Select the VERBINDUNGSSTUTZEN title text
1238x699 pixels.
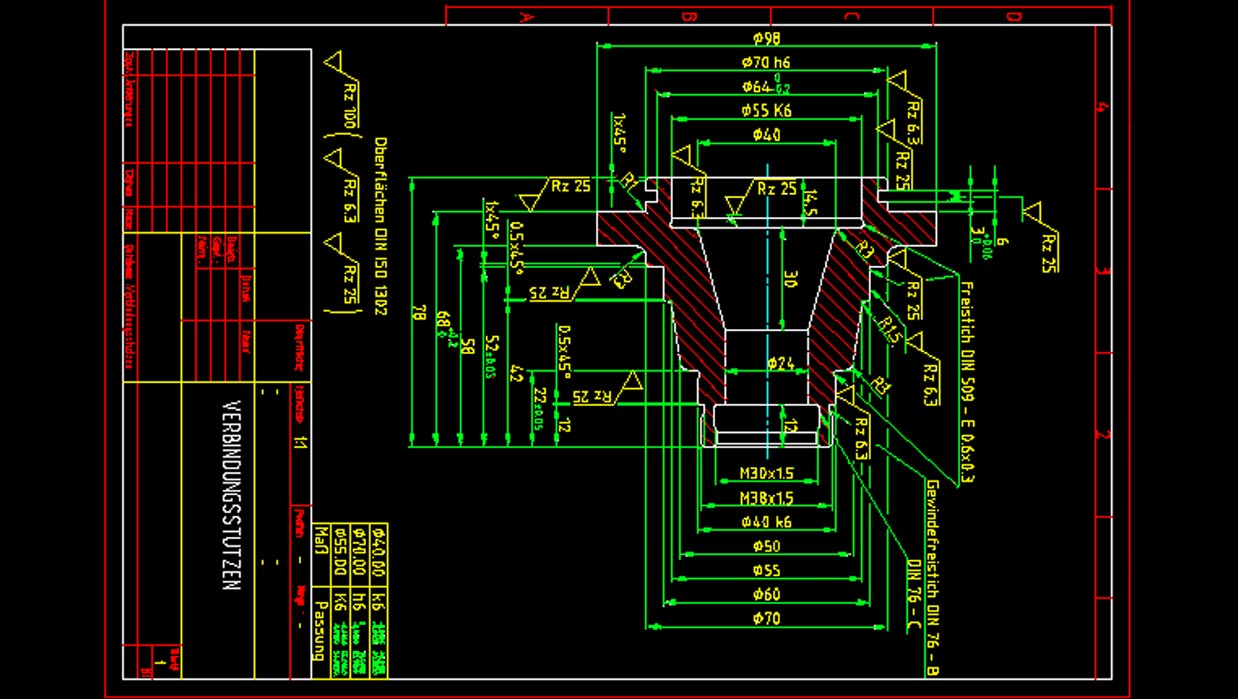[x=231, y=496]
